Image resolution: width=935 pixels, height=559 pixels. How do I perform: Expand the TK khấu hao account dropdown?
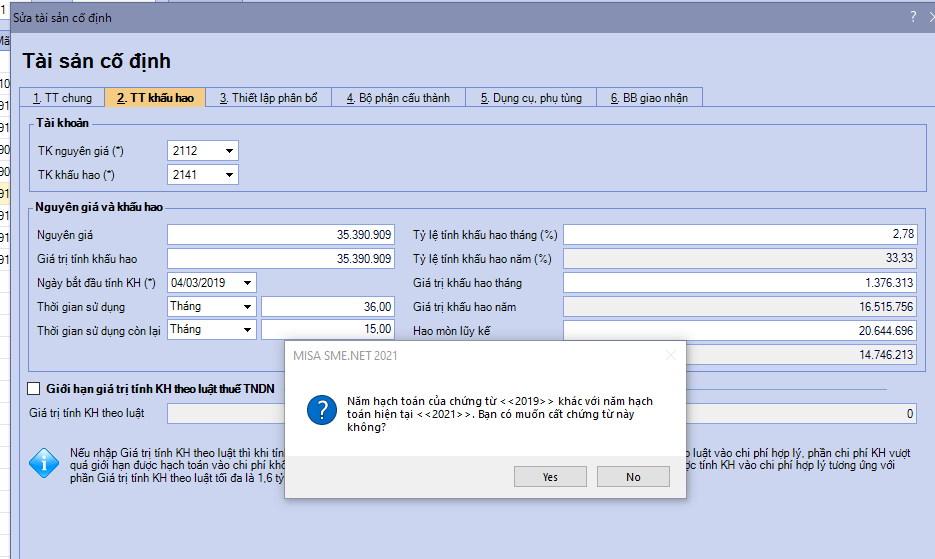click(x=230, y=175)
